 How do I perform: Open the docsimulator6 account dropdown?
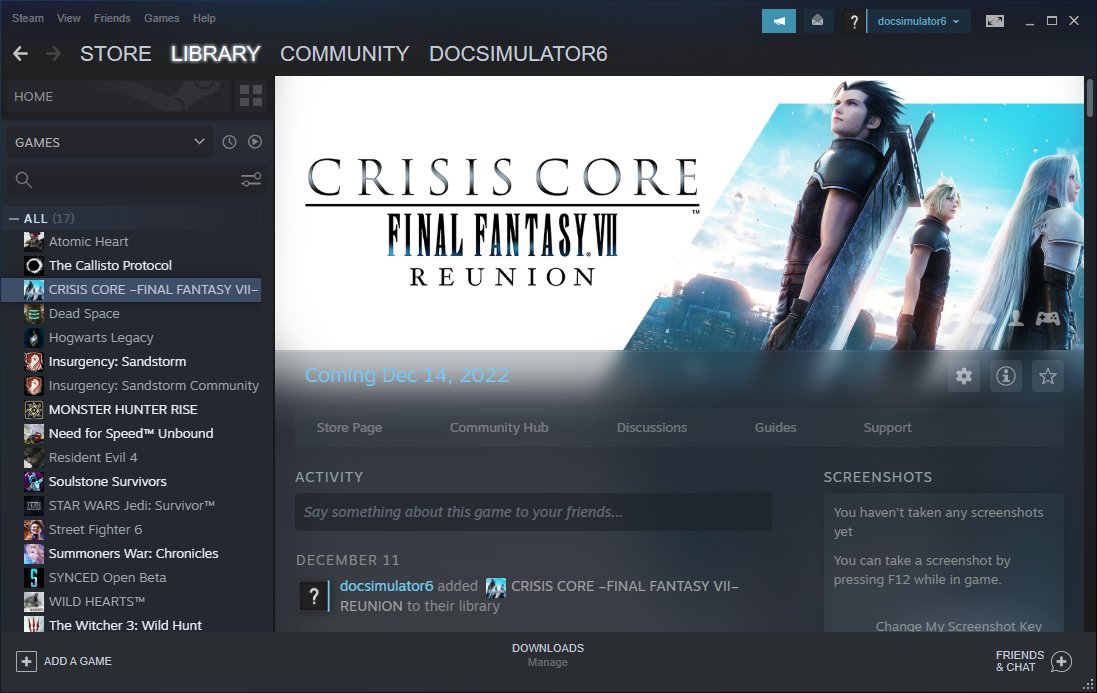918,21
